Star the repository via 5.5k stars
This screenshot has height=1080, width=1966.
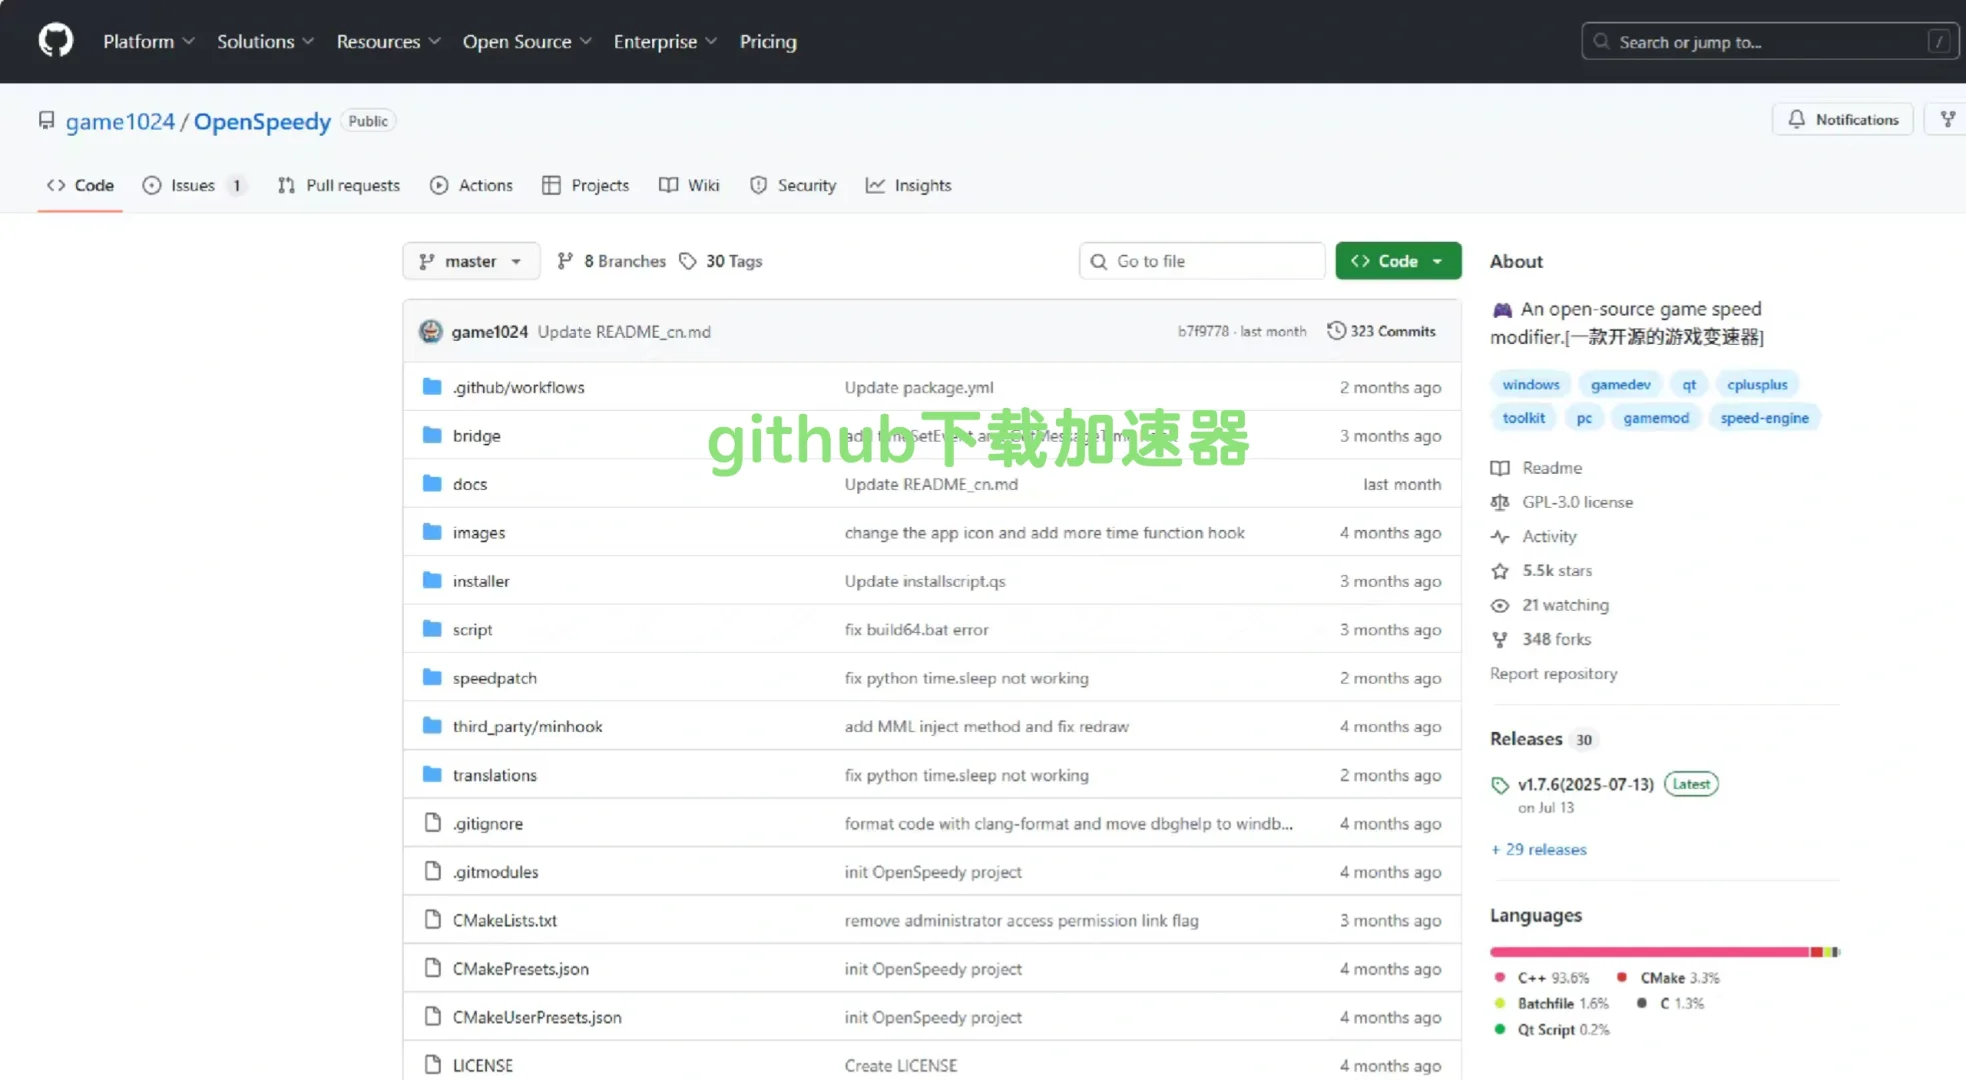[1556, 570]
